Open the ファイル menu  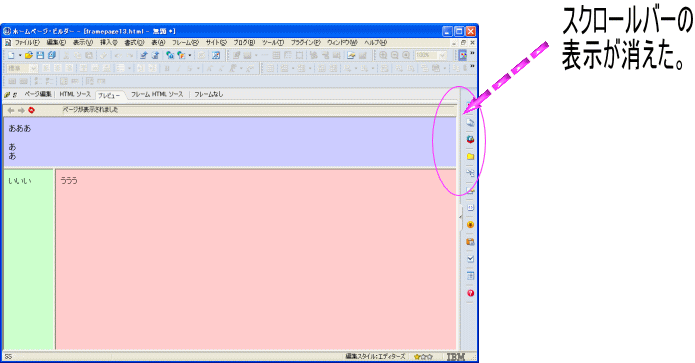click(x=27, y=43)
